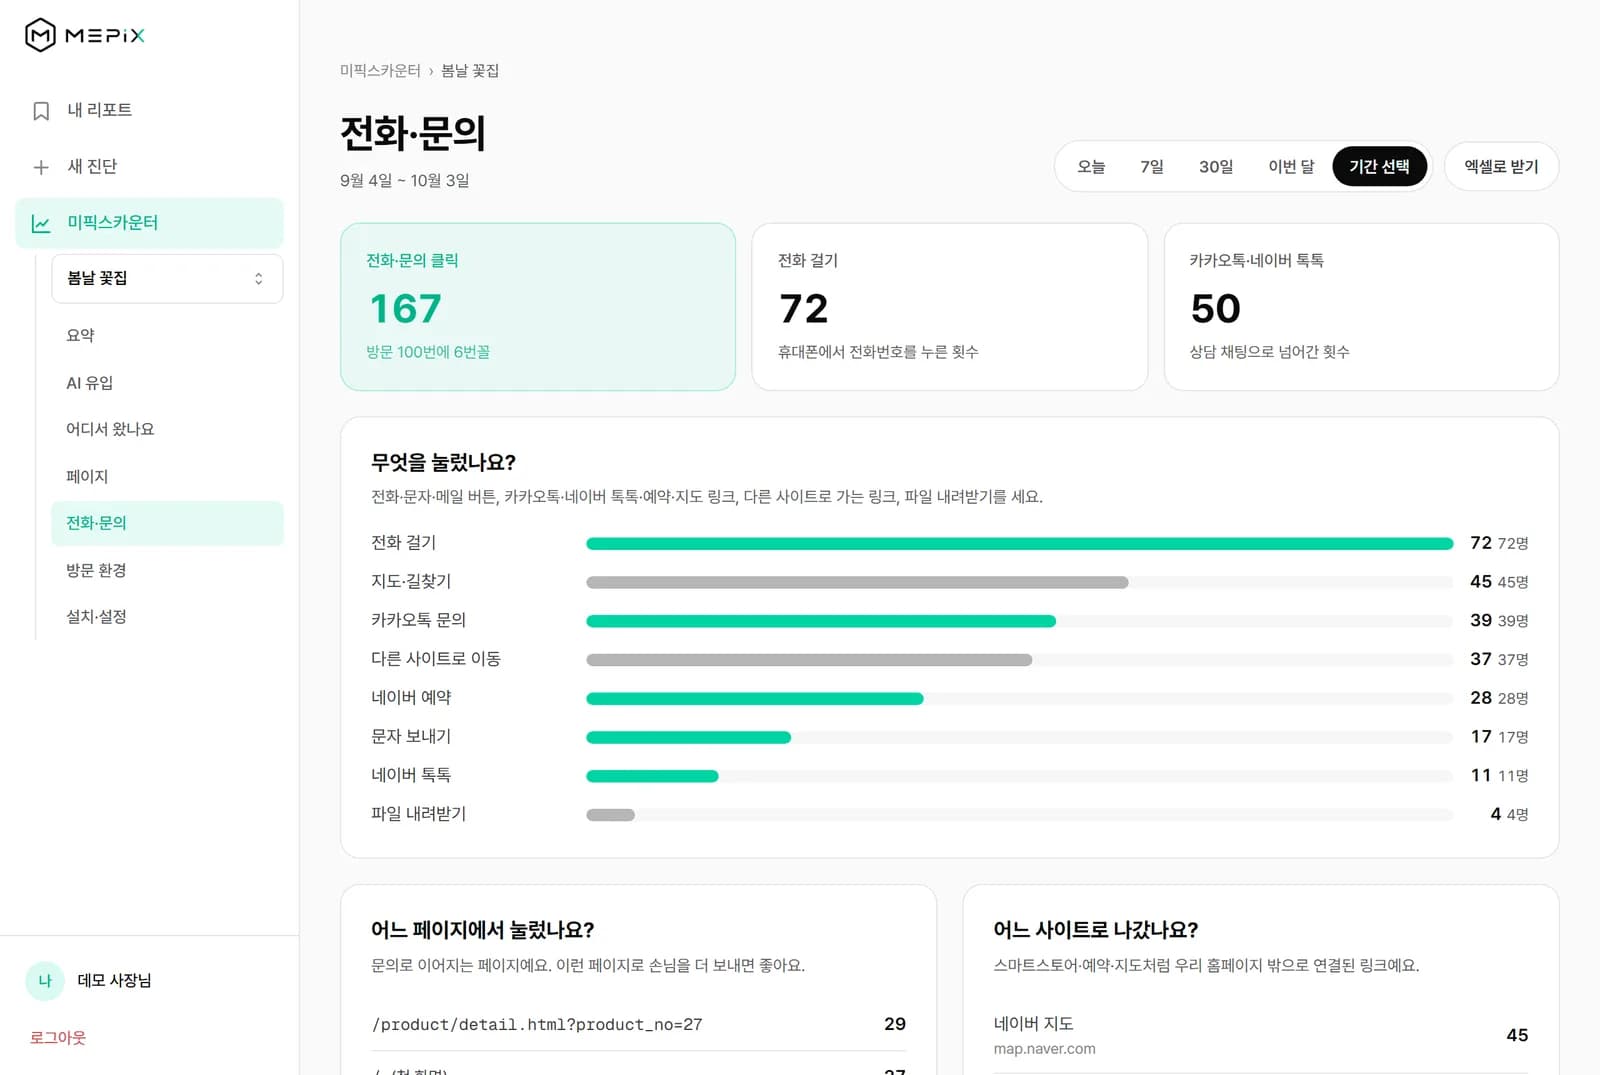1600x1075 pixels.
Task: Click the 네이버 예약 row label
Action: (411, 698)
